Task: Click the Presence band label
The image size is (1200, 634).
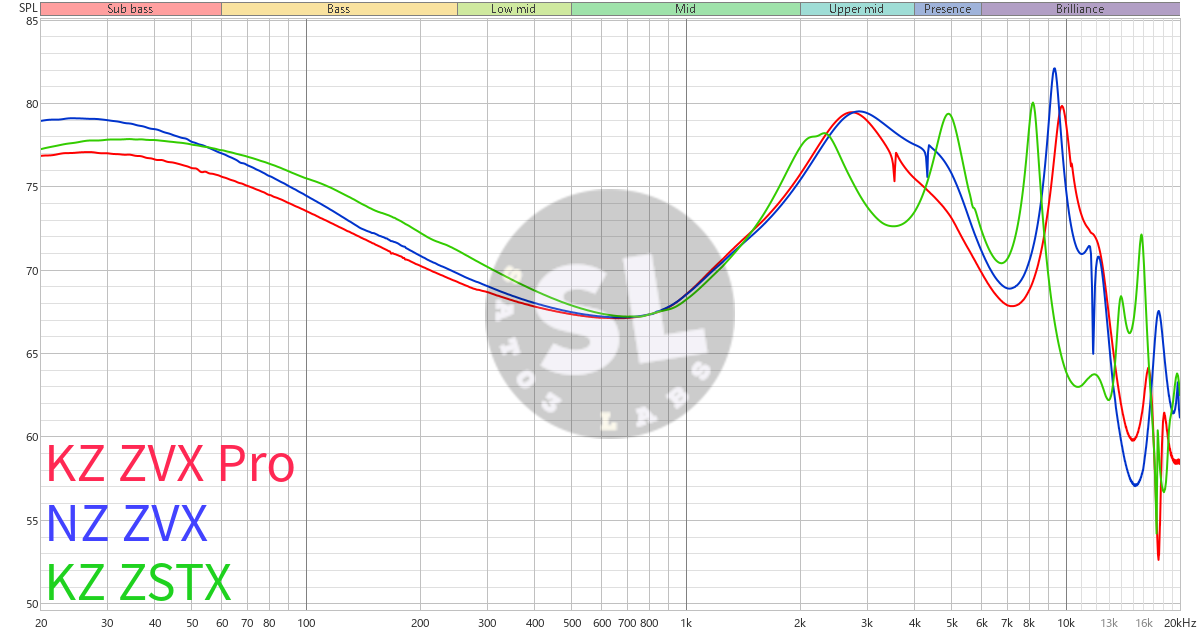Action: coord(947,9)
